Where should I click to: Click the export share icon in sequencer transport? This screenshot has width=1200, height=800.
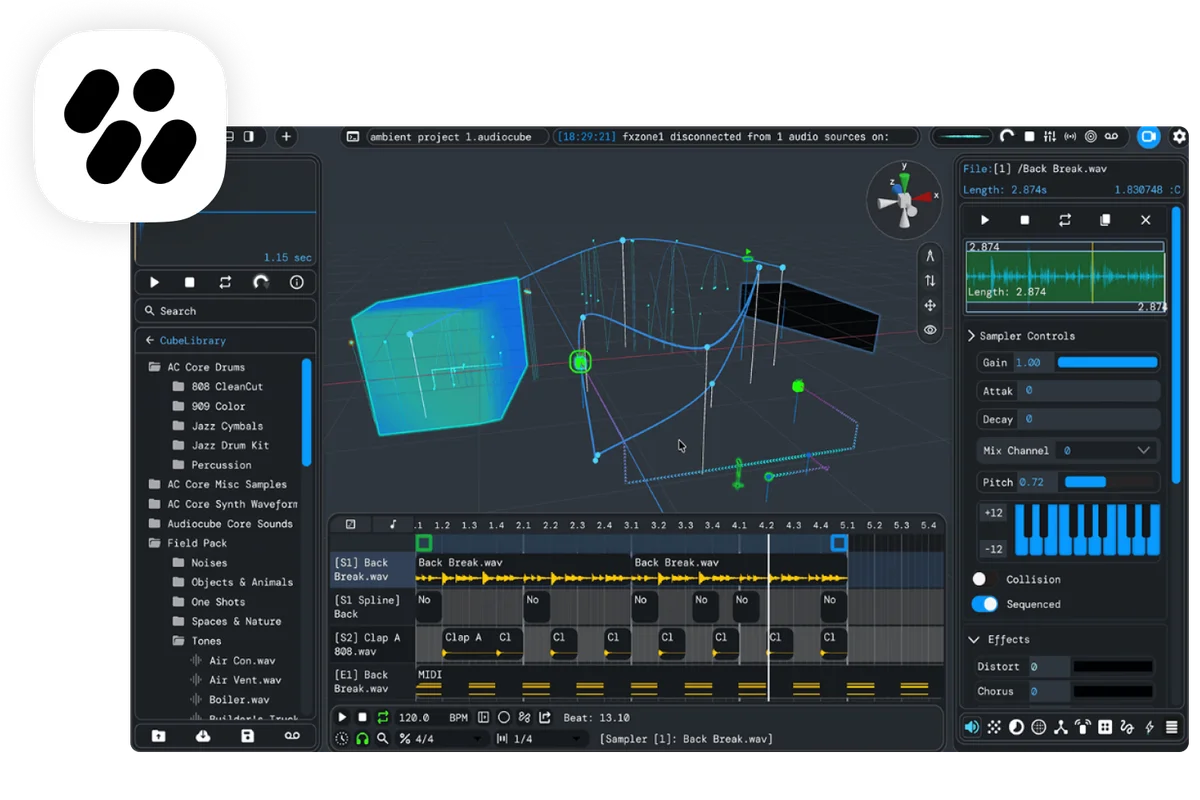tap(545, 717)
